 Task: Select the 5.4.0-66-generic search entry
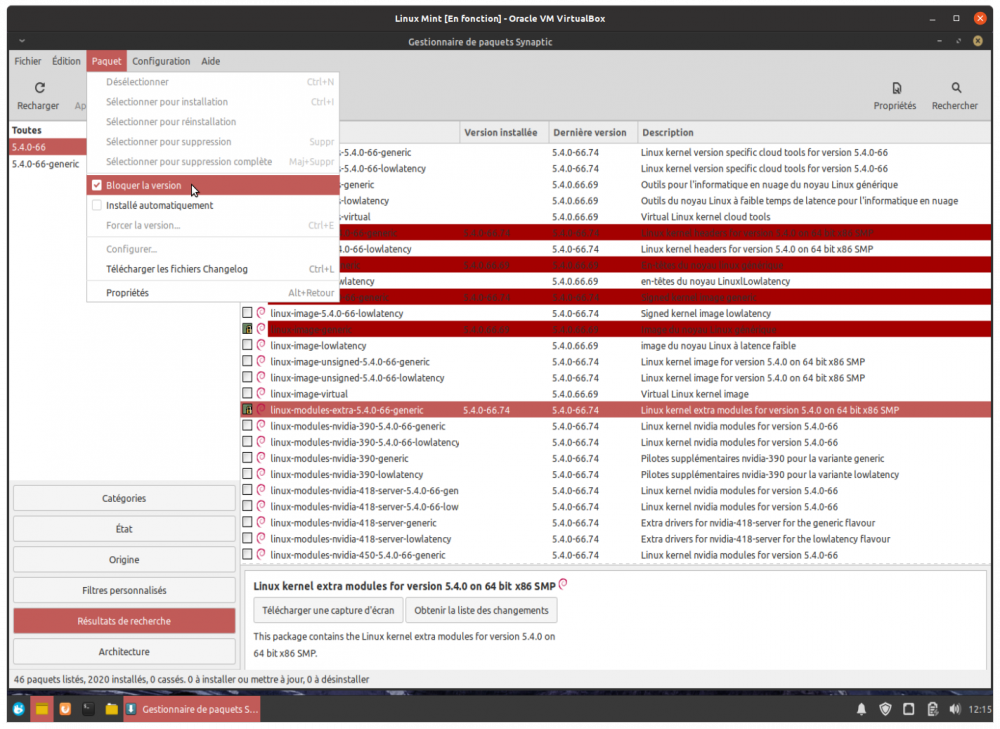(45, 164)
